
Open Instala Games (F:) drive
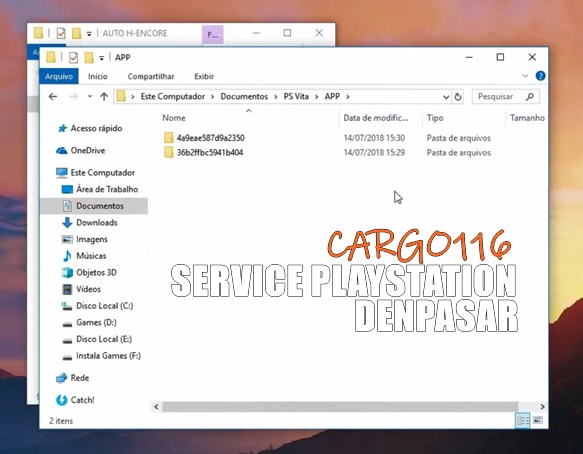click(108, 356)
